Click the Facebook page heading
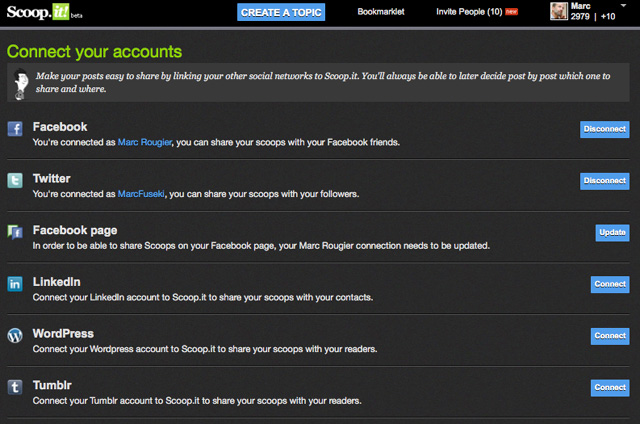The width and height of the screenshot is (640, 424). [75, 231]
